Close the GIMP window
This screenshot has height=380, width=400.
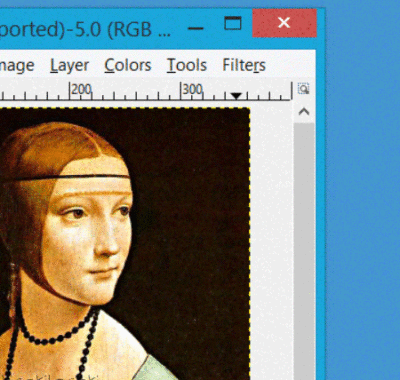click(284, 23)
